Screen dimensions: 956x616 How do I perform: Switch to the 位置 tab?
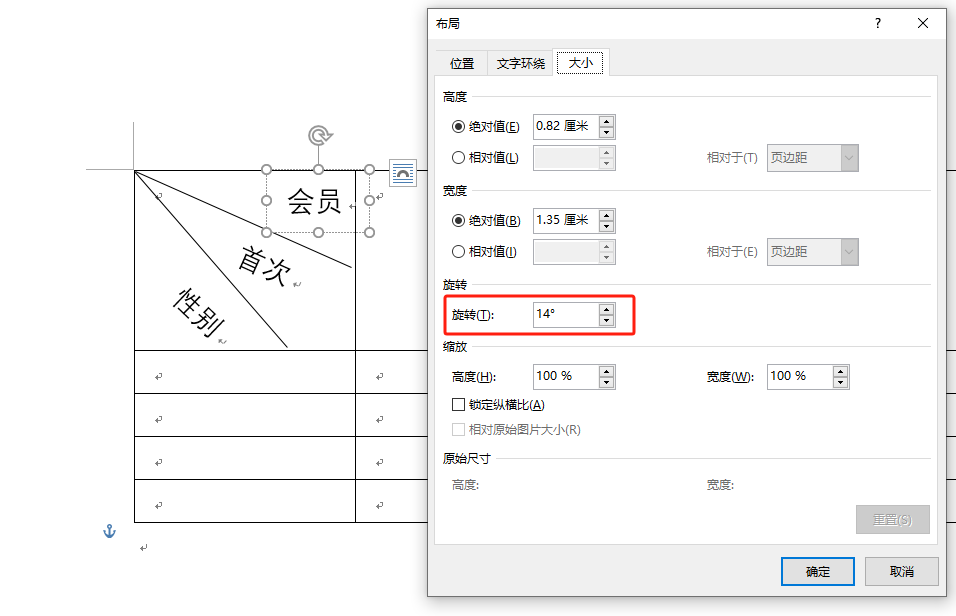click(462, 63)
